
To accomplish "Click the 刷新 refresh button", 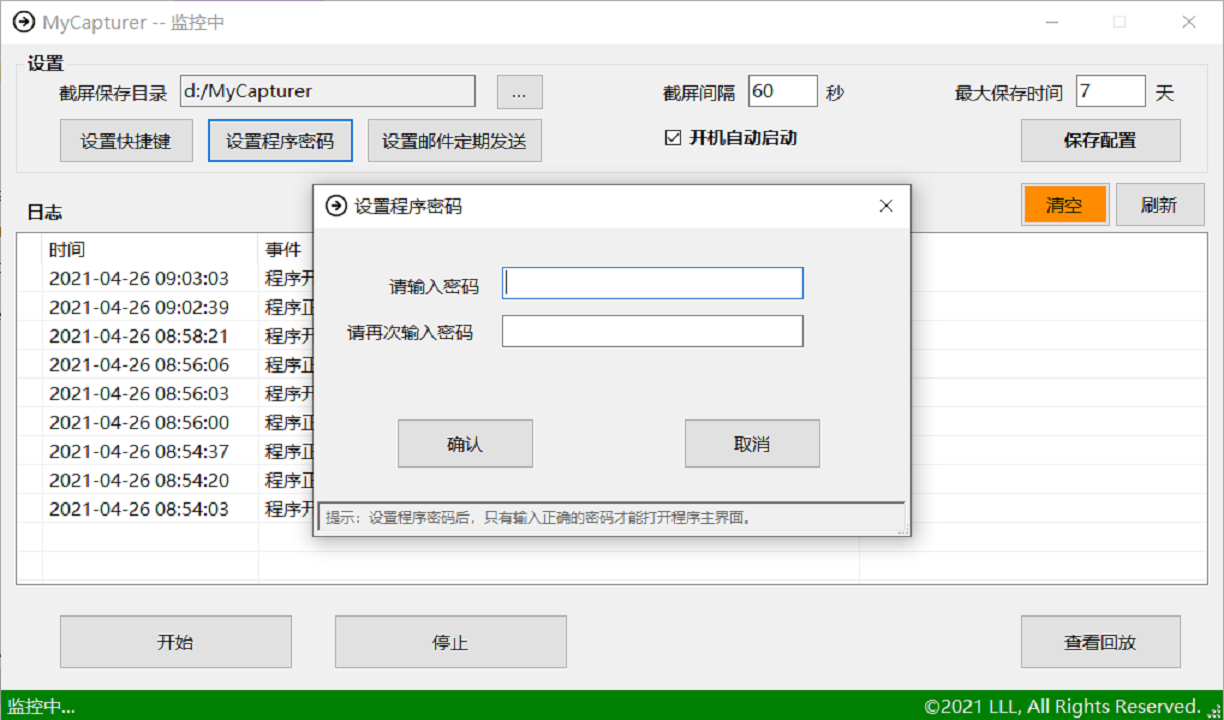I will [x=1160, y=204].
